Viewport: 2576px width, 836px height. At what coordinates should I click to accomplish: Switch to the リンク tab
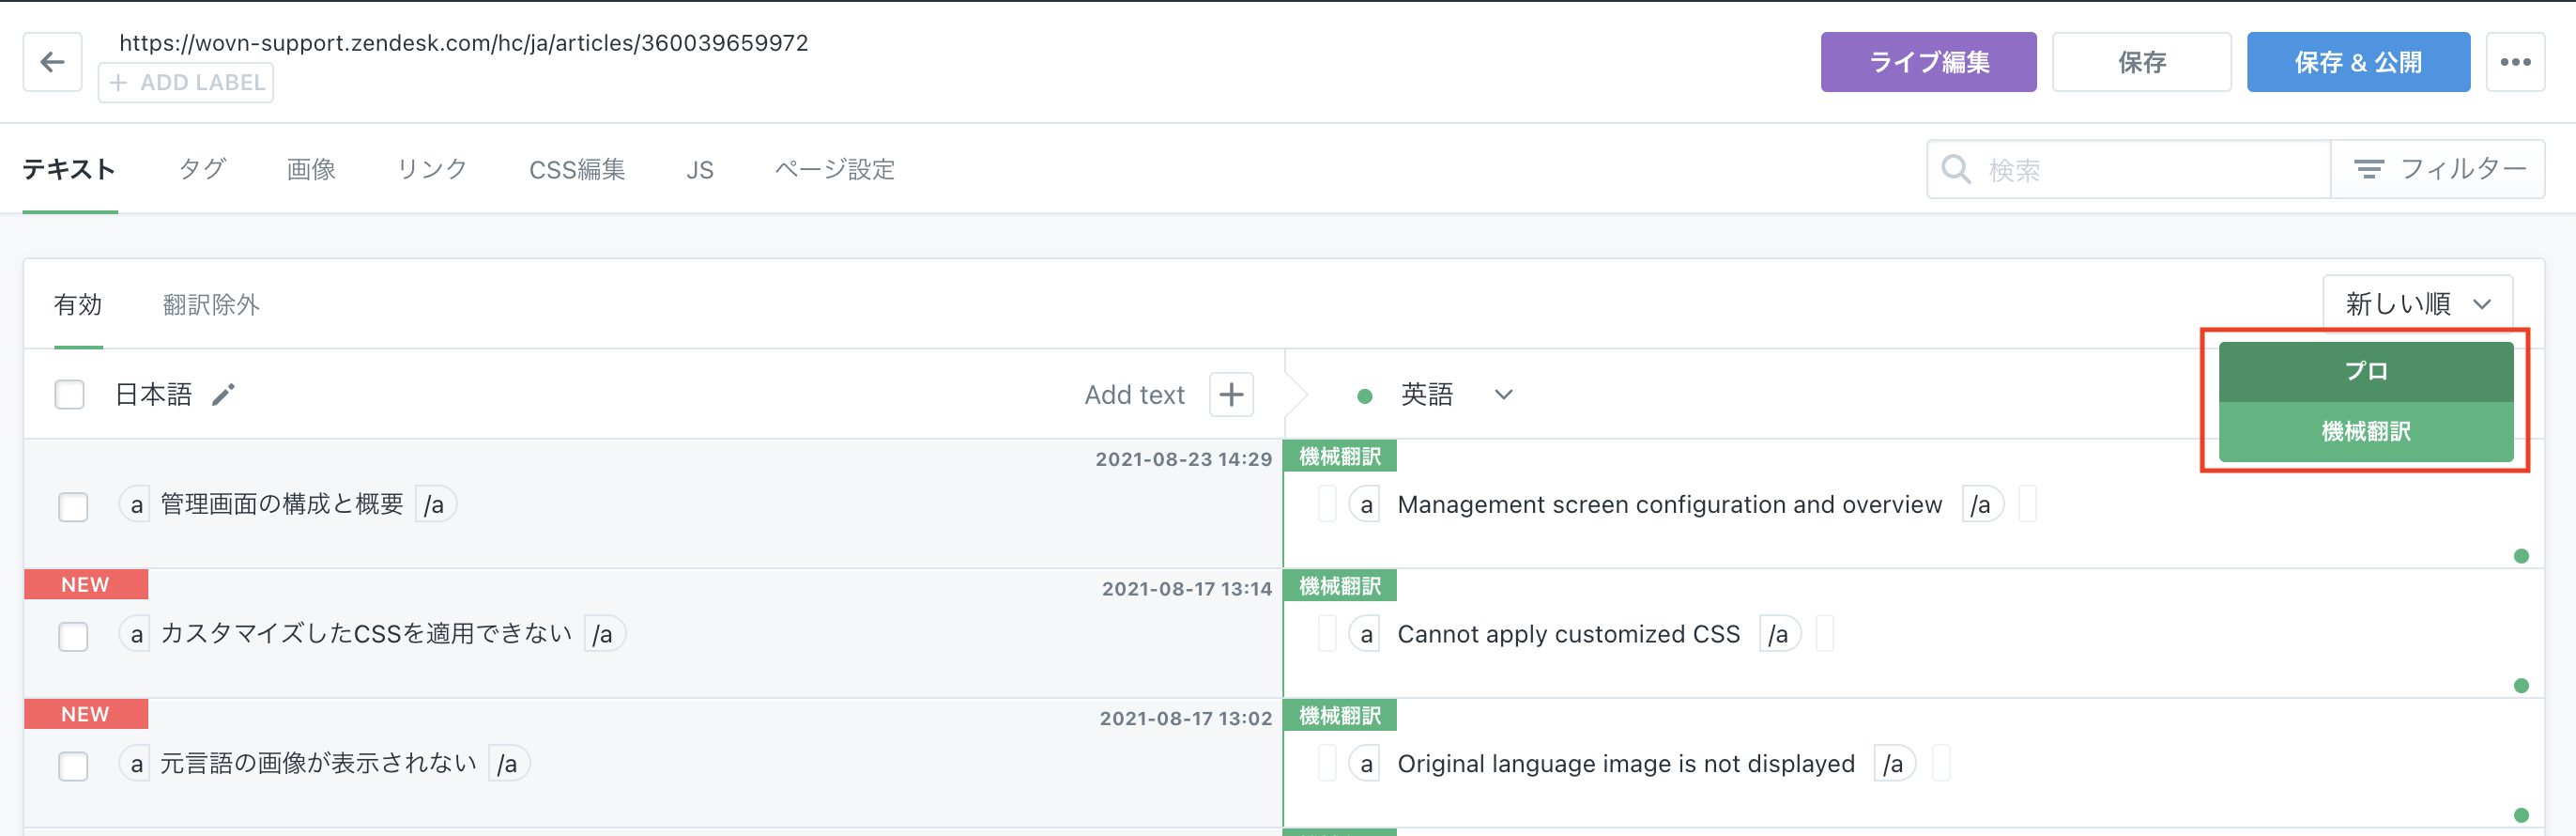pyautogui.click(x=432, y=169)
